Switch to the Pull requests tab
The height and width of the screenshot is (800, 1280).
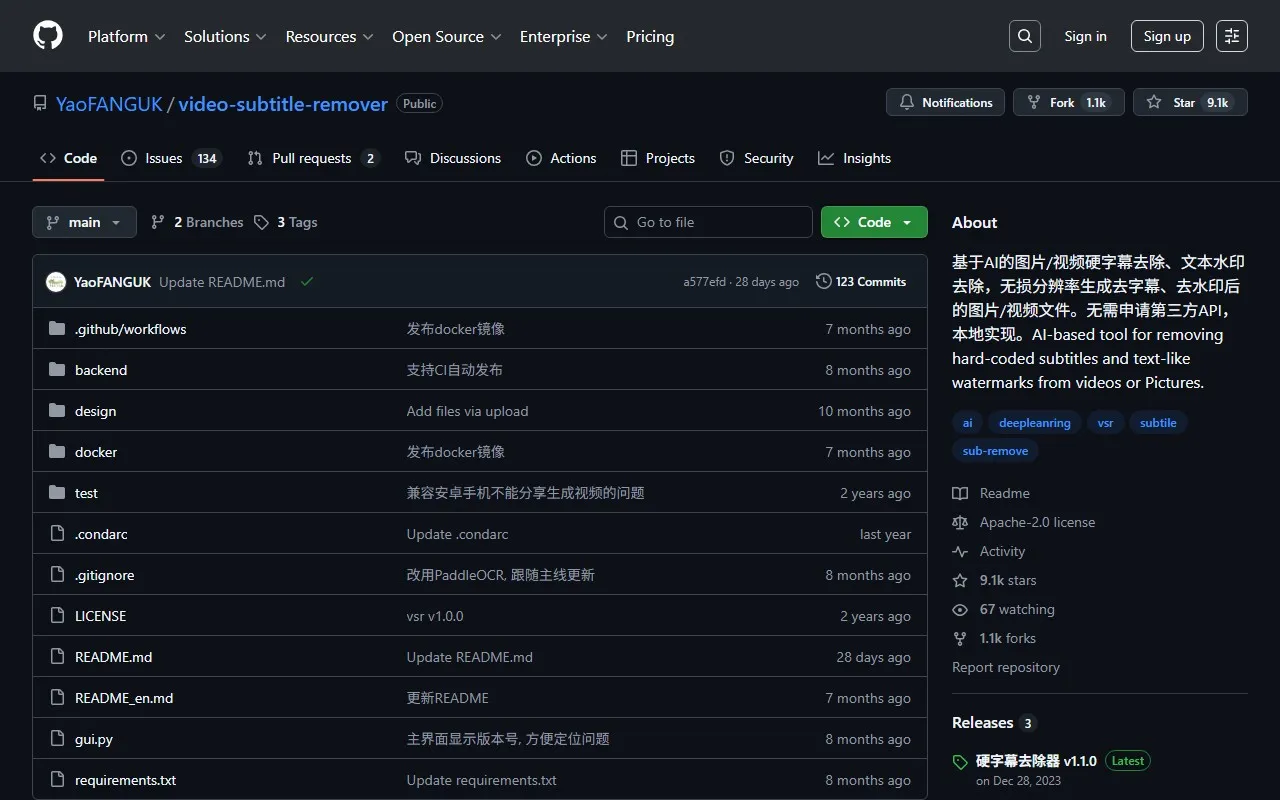coord(312,158)
